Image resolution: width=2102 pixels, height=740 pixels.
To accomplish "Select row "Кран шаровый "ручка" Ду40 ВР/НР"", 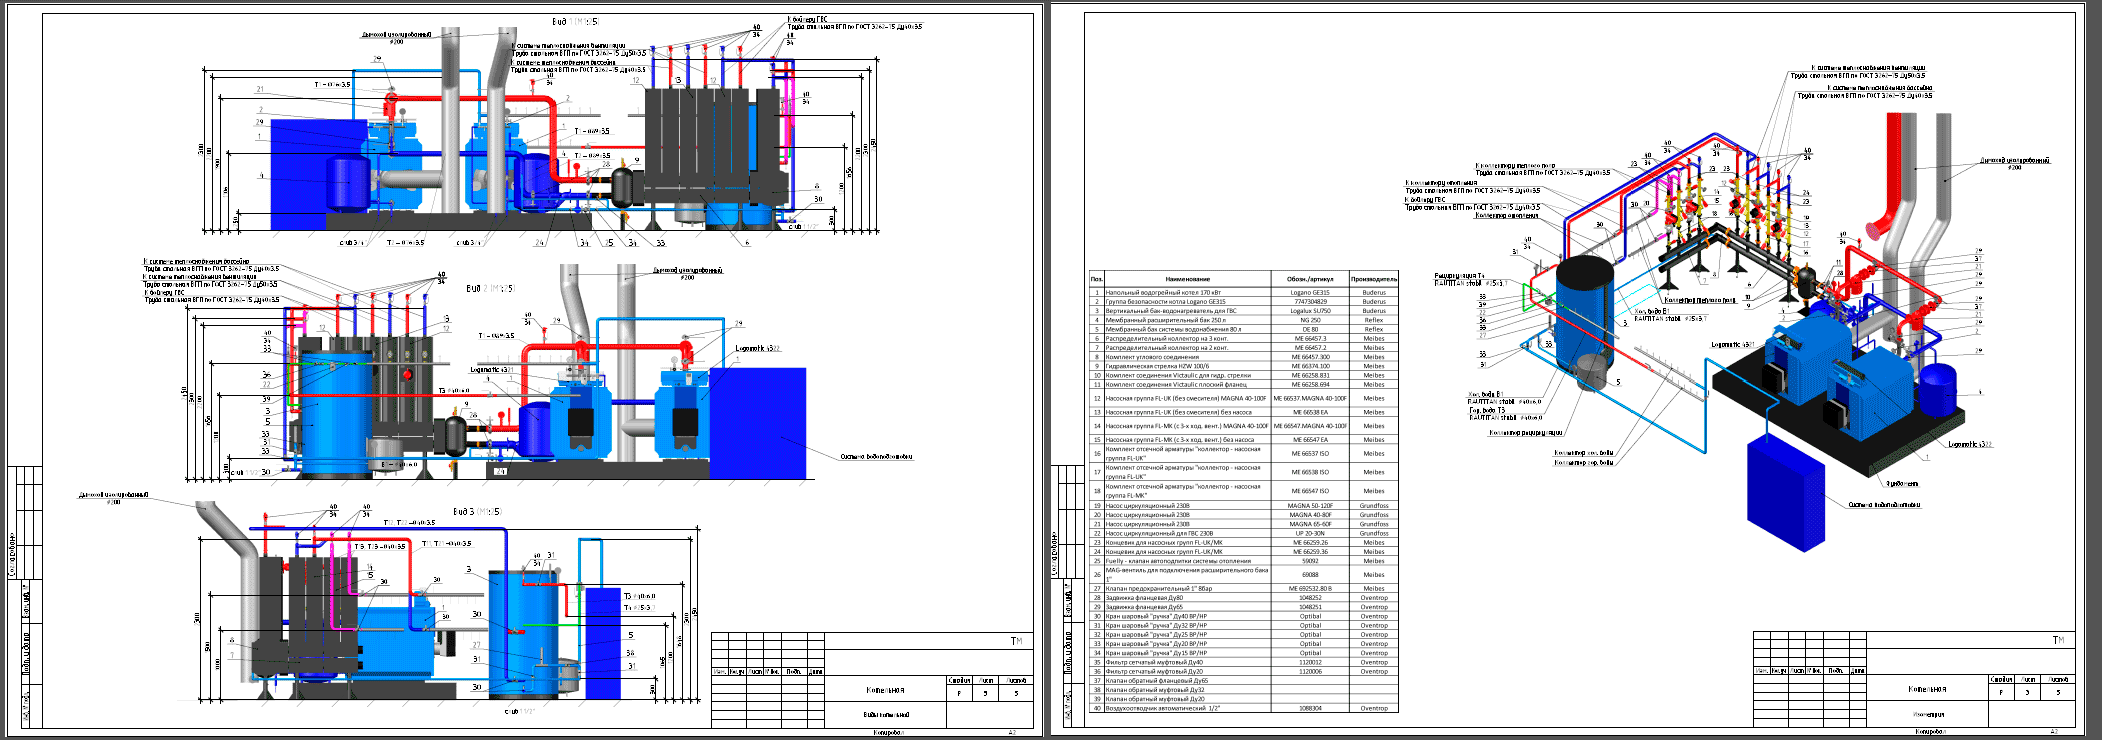I will [1244, 616].
